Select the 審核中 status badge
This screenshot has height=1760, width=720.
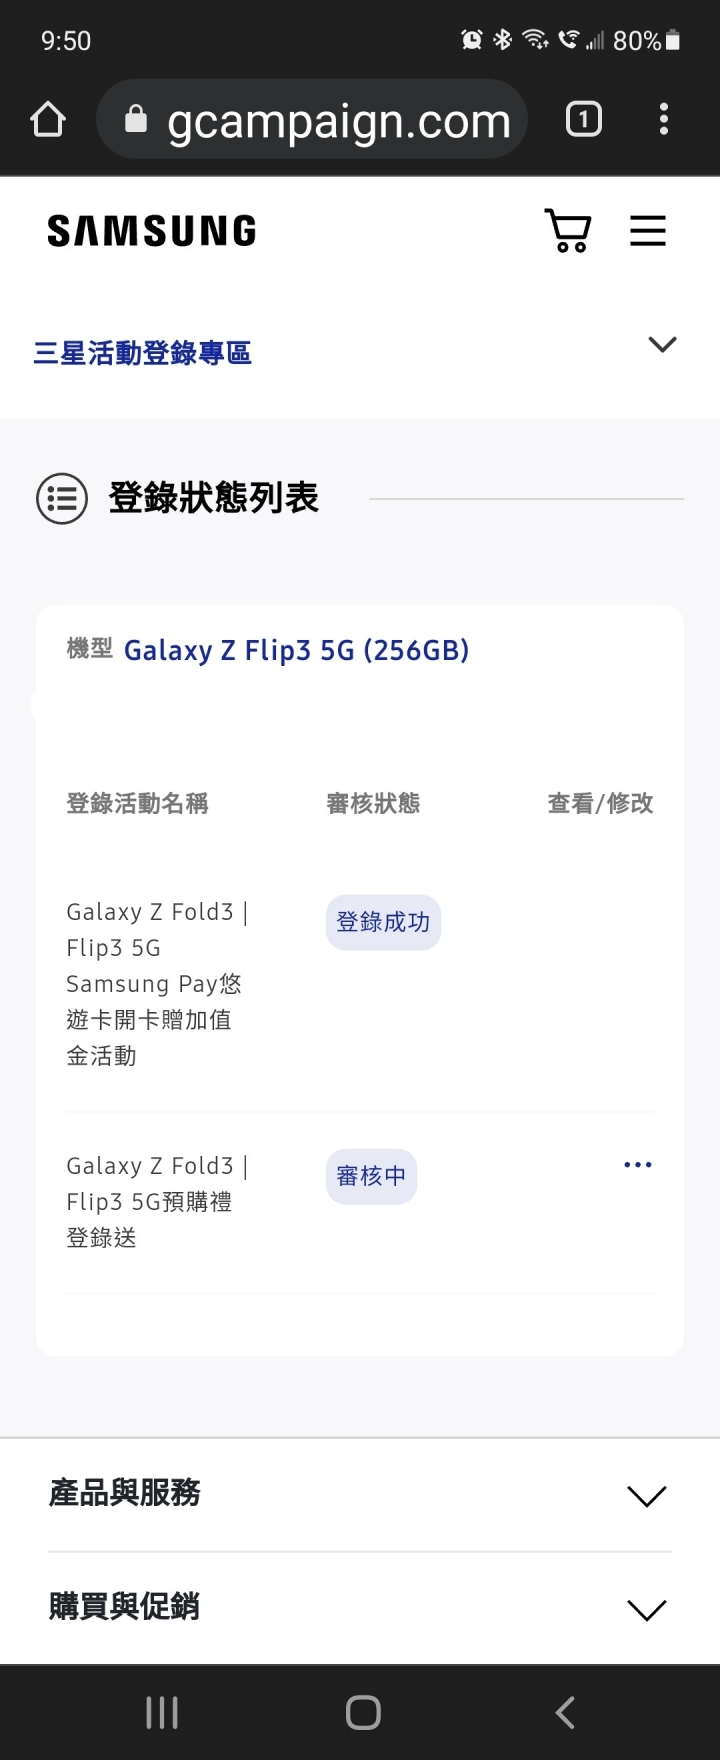tap(371, 1176)
